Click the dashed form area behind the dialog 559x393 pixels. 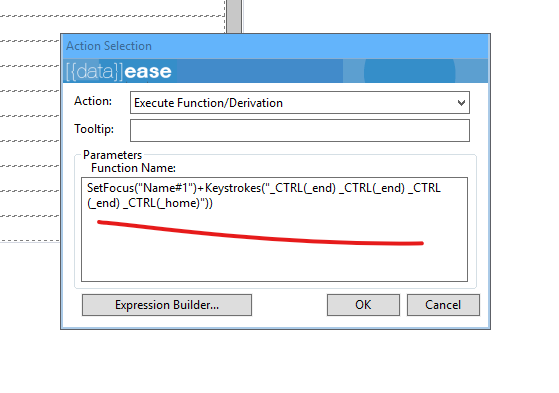click(30, 128)
